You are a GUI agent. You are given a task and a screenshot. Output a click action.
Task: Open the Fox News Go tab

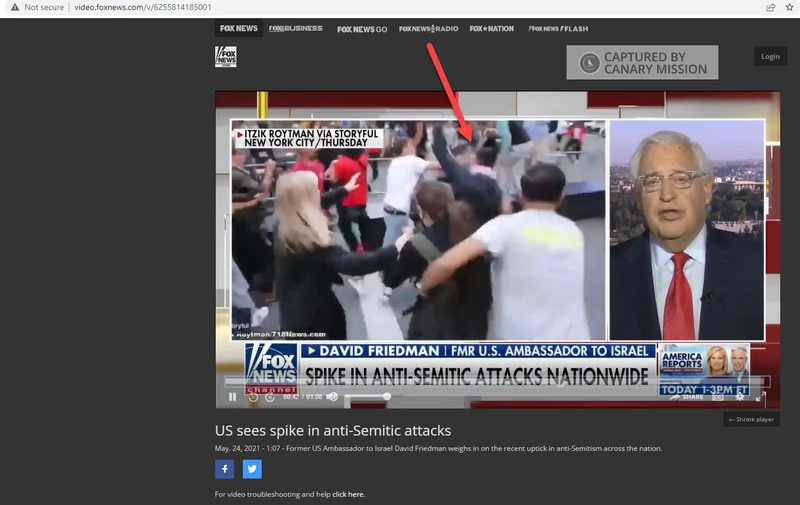tap(362, 29)
